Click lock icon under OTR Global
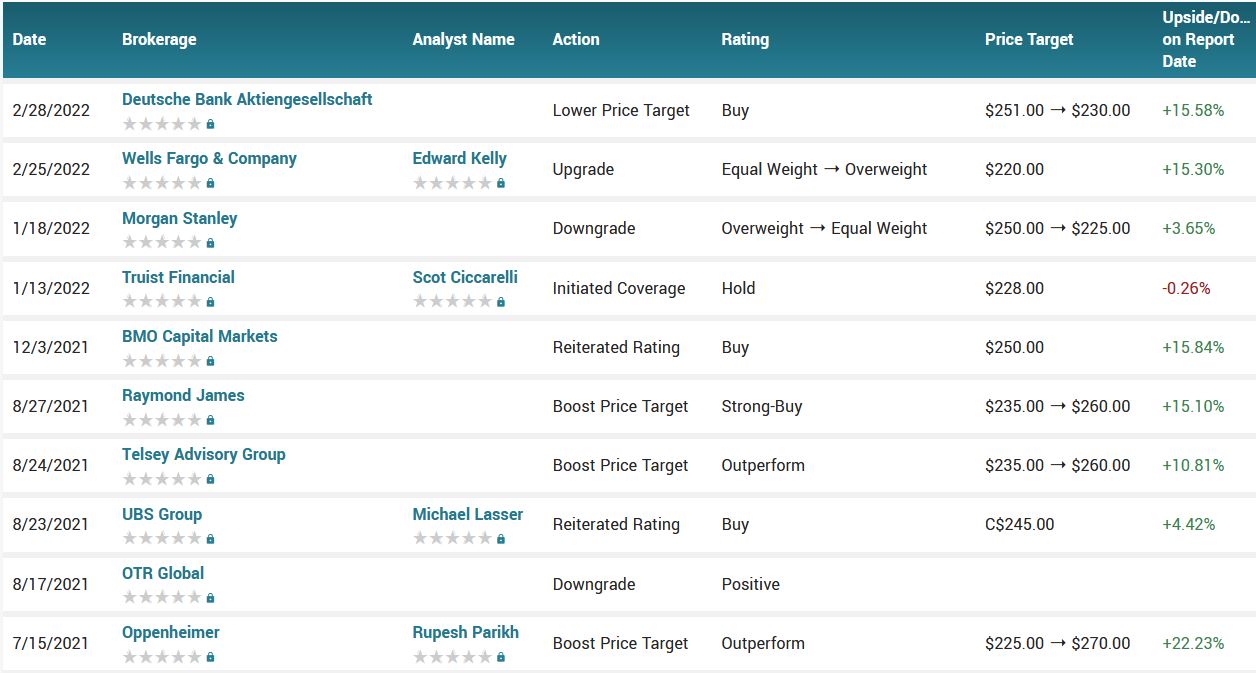The height and width of the screenshot is (673, 1256). click(x=210, y=598)
